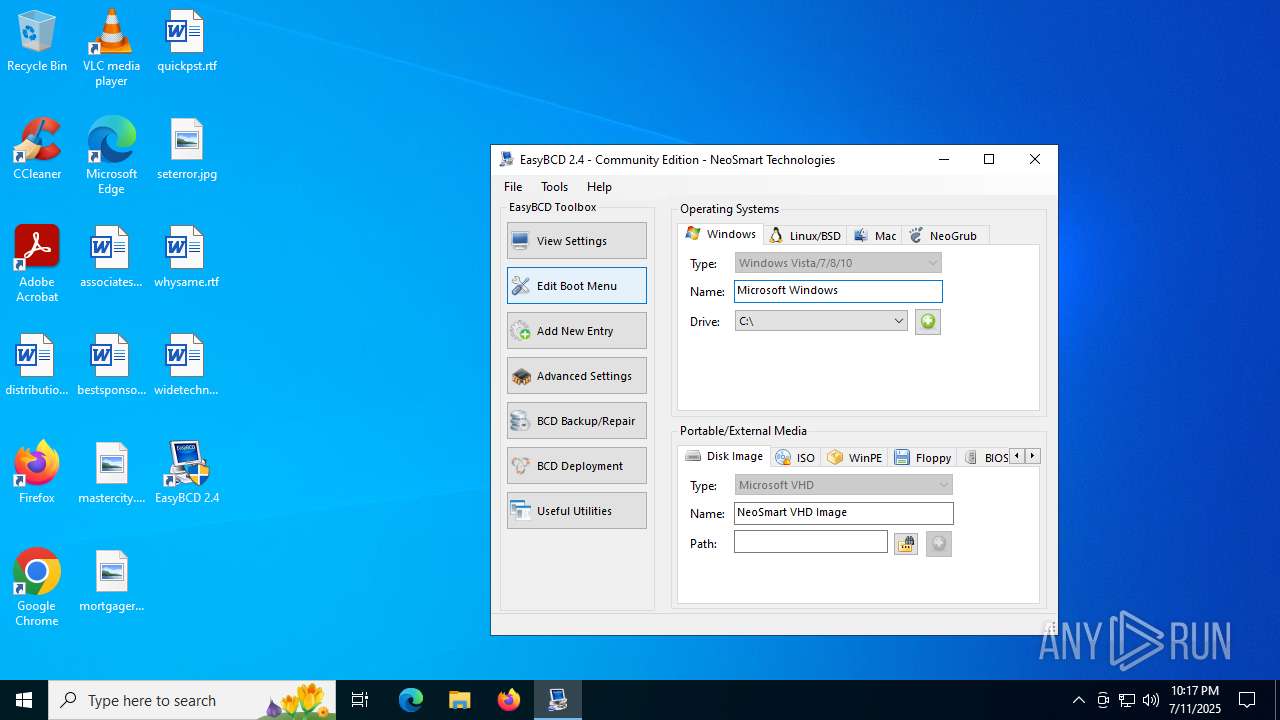This screenshot has height=720, width=1280.
Task: Switch to the BIOS tab
Action: (x=986, y=458)
